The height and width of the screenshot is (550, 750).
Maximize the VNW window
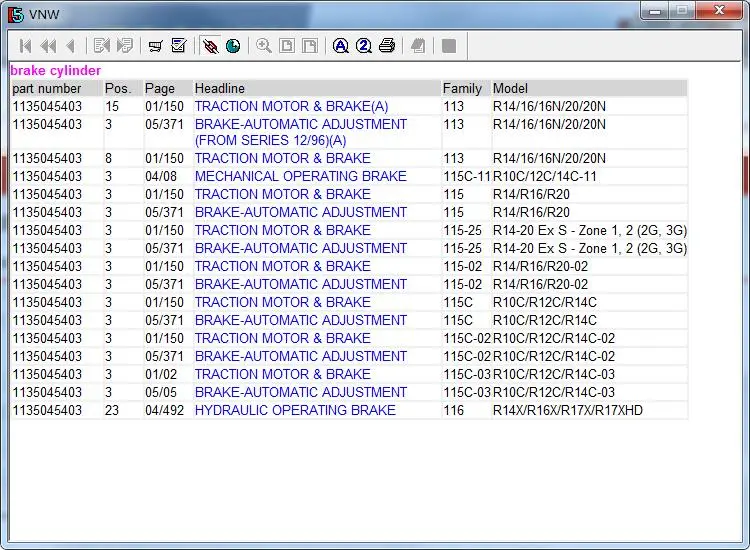click(682, 11)
